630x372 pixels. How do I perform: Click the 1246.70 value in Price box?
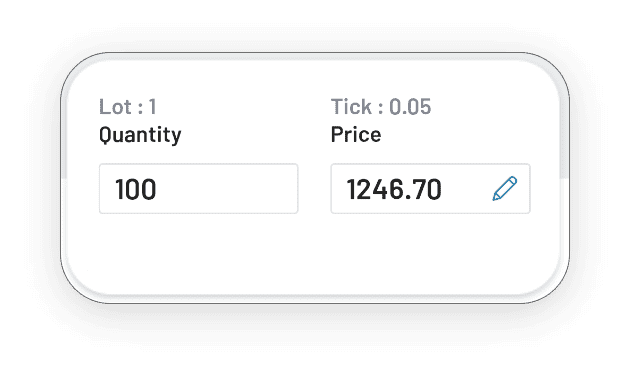394,189
